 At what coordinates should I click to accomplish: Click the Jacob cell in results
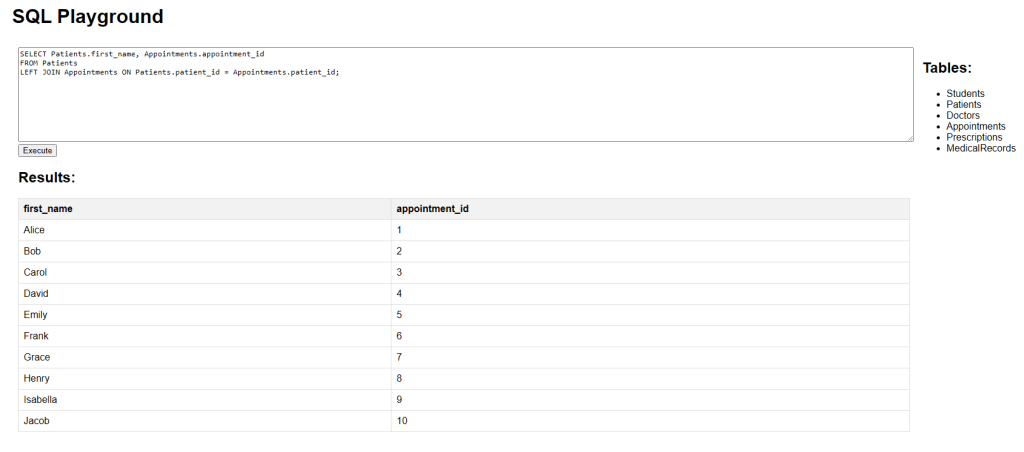(204, 421)
